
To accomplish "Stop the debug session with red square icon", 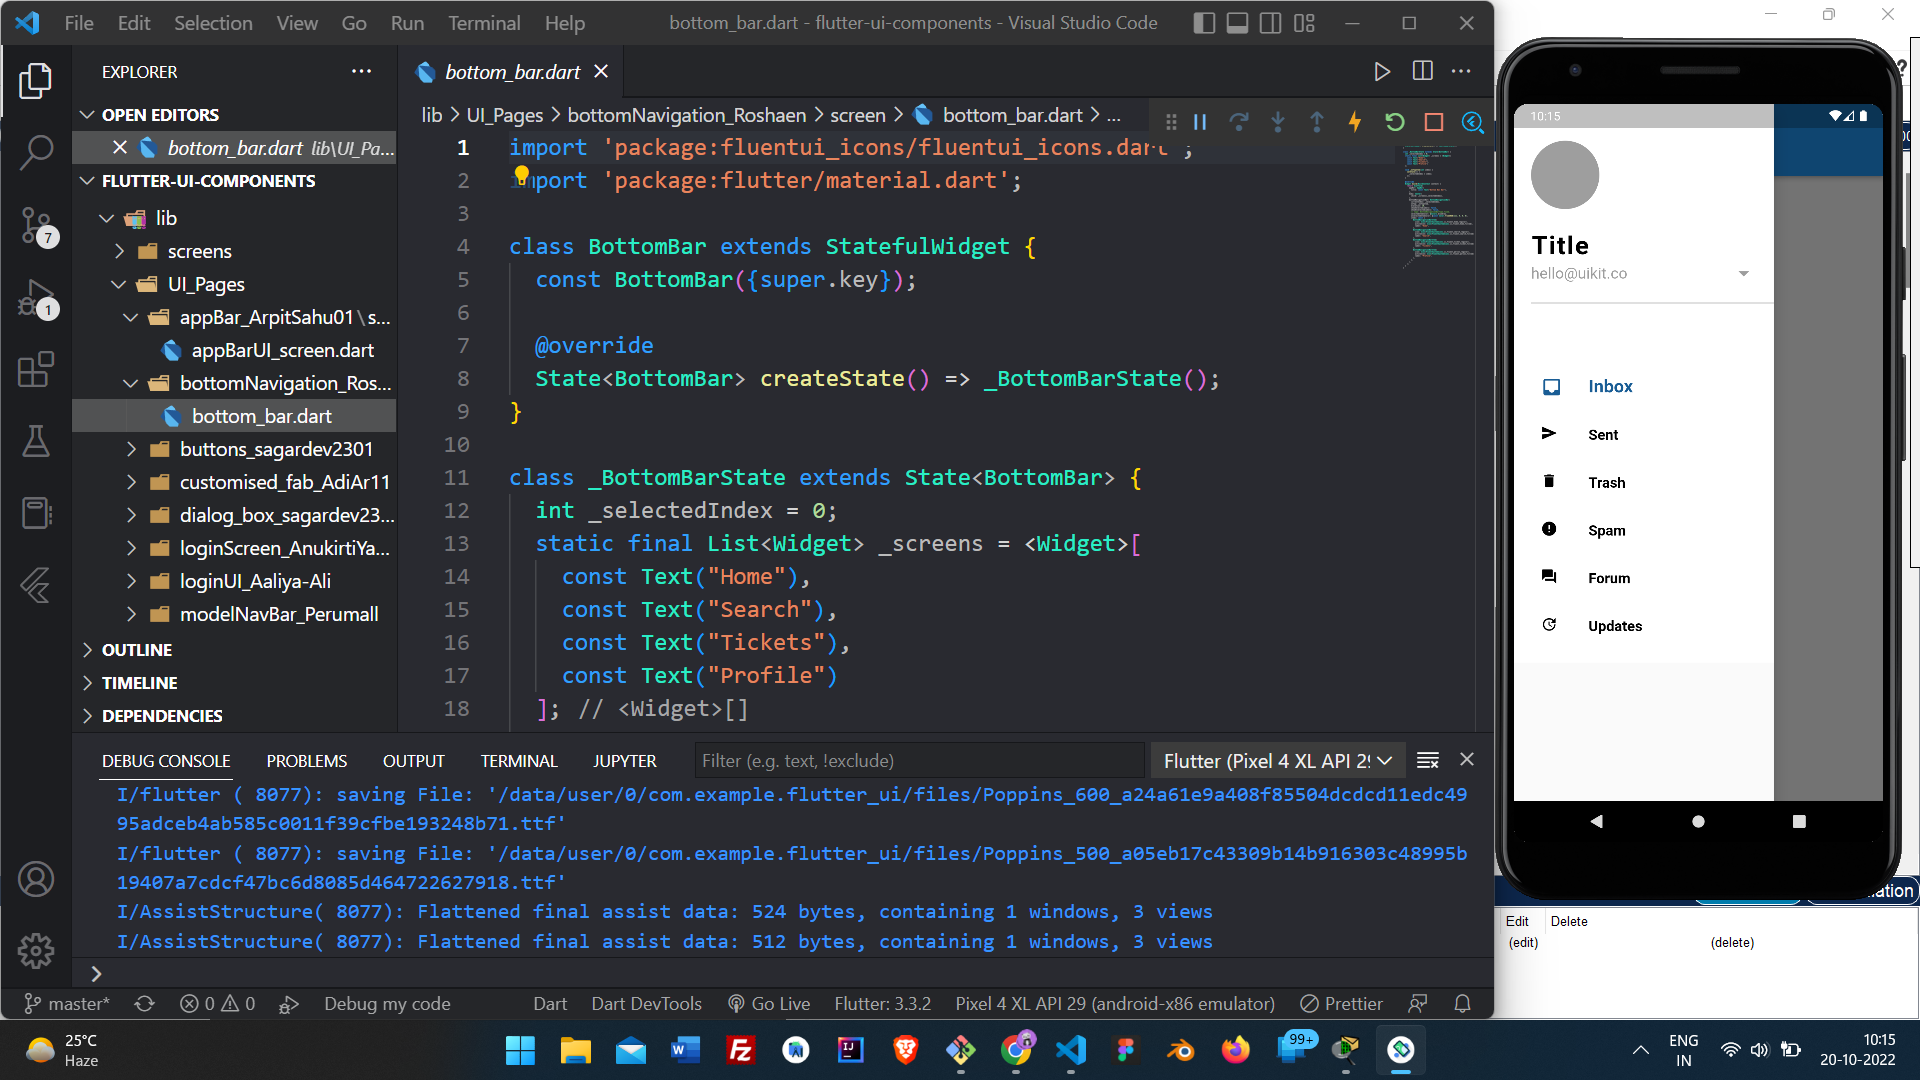I will (x=1433, y=122).
